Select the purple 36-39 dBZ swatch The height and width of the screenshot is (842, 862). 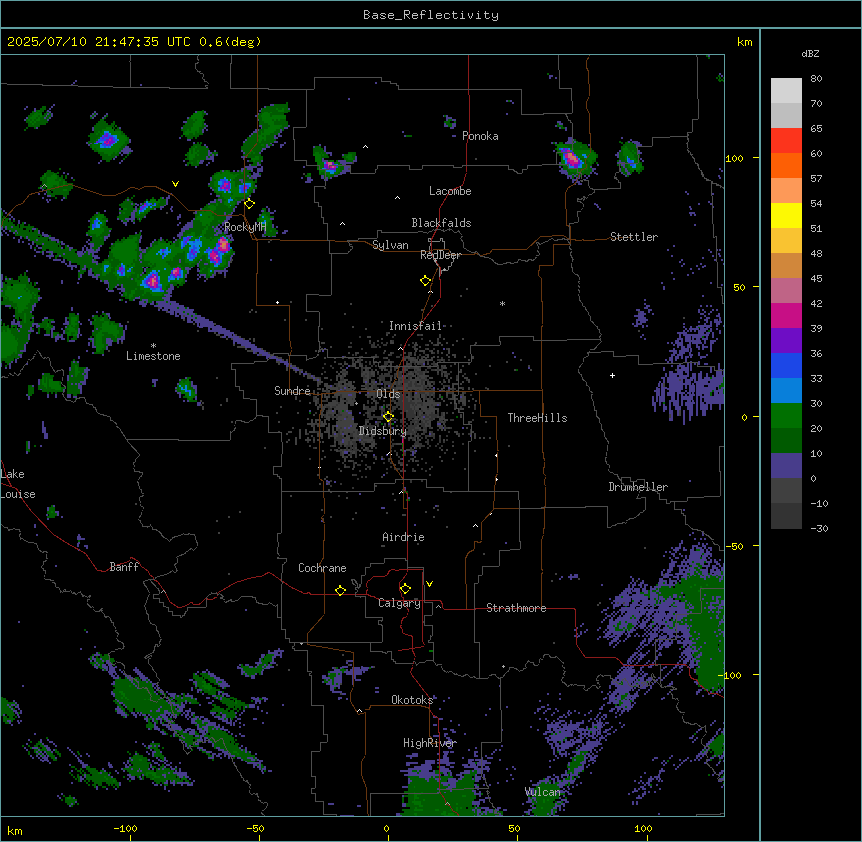(x=786, y=341)
